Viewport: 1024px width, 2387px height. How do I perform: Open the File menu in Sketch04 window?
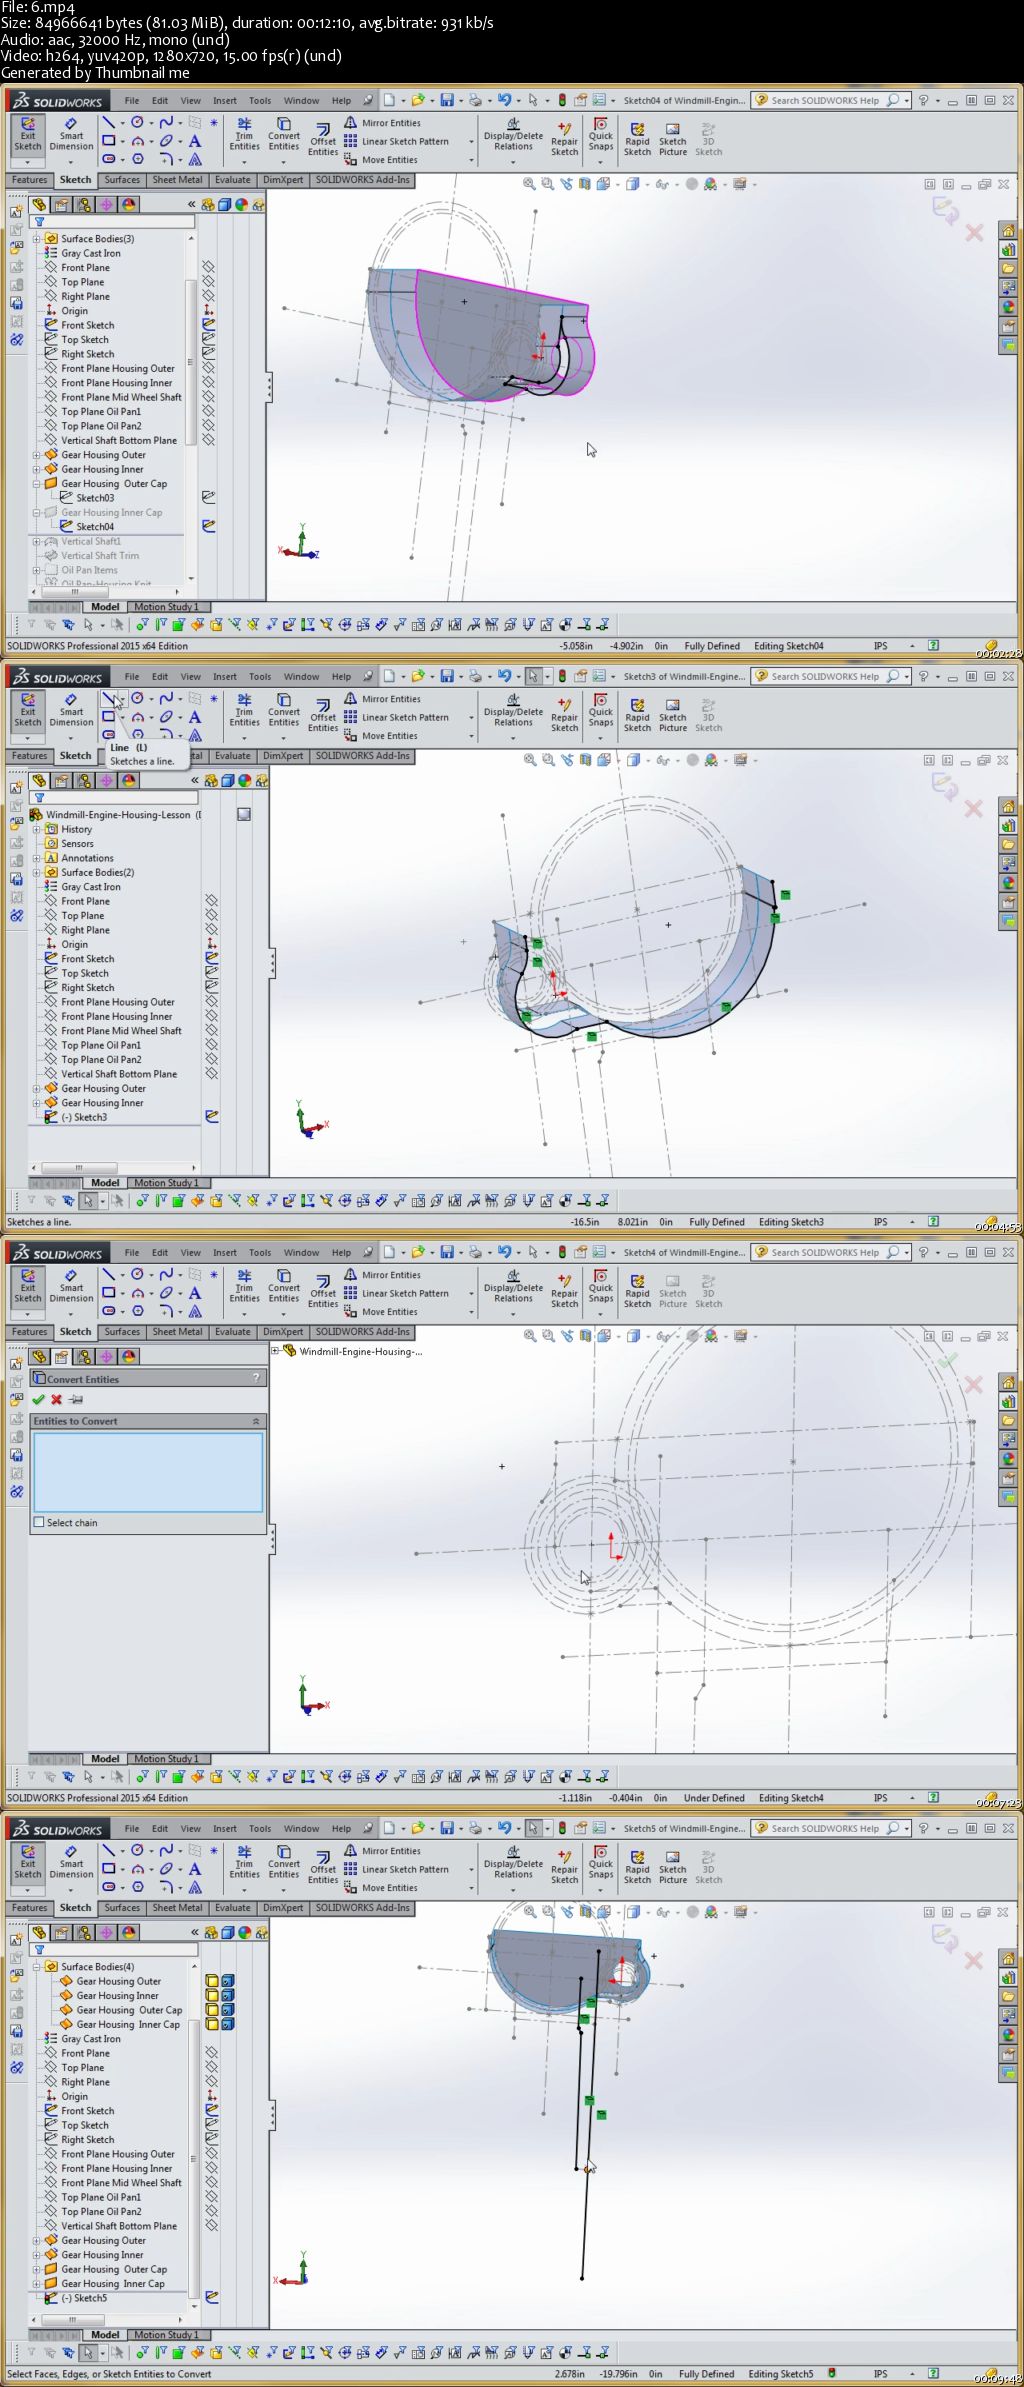132,100
